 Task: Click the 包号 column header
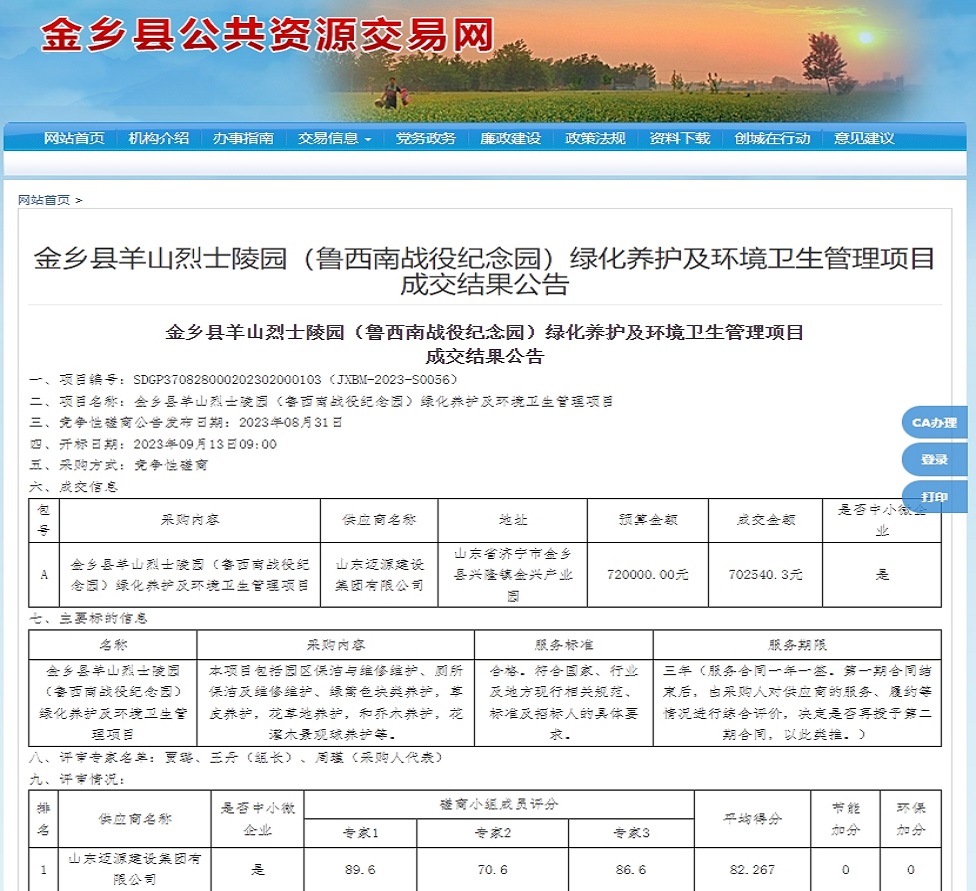coord(44,520)
